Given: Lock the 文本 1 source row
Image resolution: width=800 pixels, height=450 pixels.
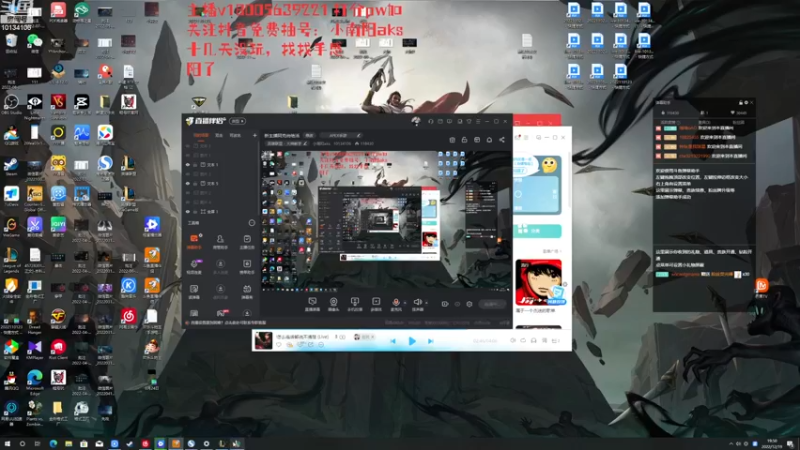Looking at the screenshot, I should 195,165.
